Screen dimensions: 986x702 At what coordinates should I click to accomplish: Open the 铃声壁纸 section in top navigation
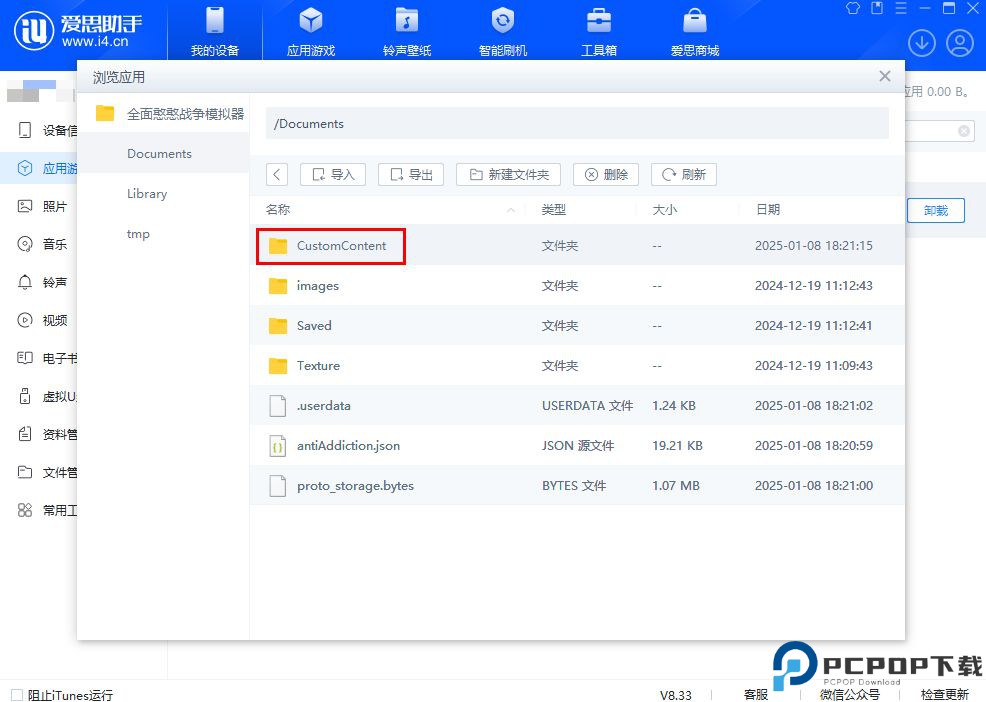coord(406,30)
